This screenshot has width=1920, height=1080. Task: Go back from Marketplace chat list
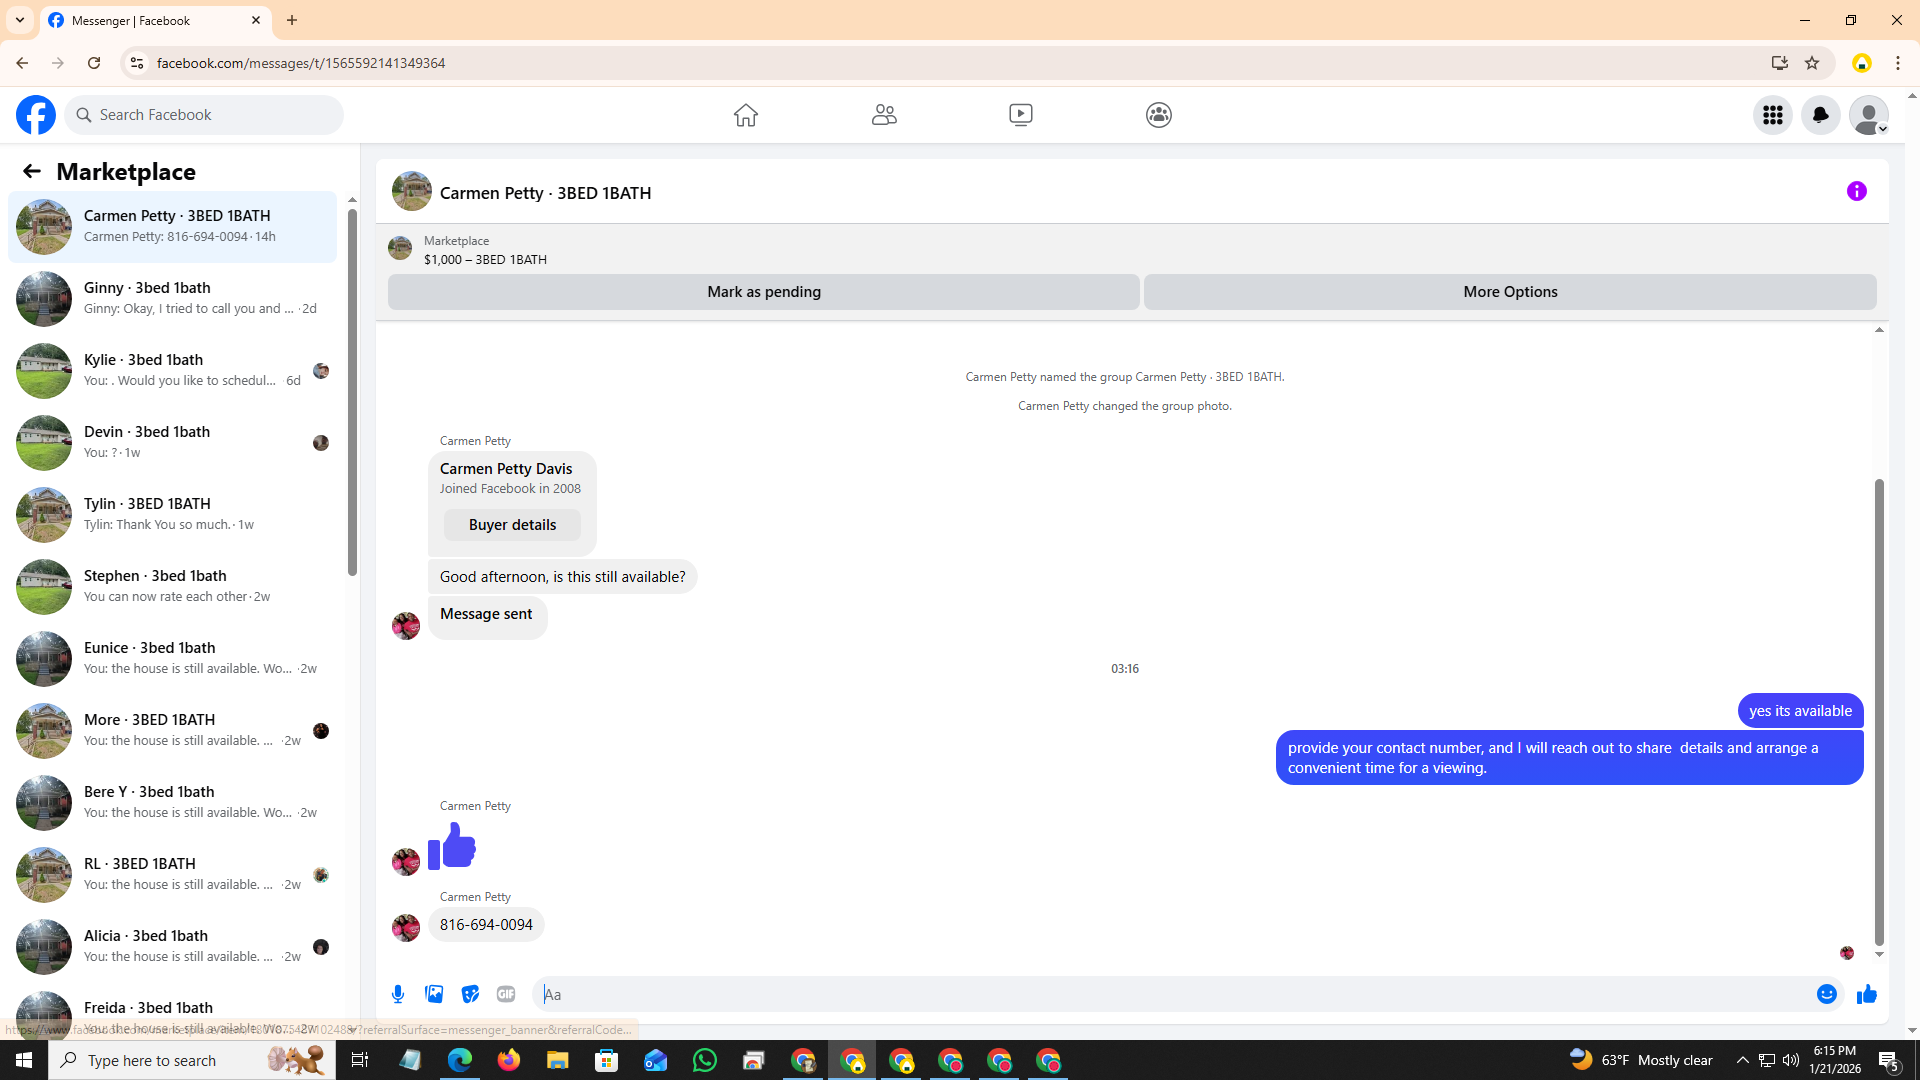point(32,171)
